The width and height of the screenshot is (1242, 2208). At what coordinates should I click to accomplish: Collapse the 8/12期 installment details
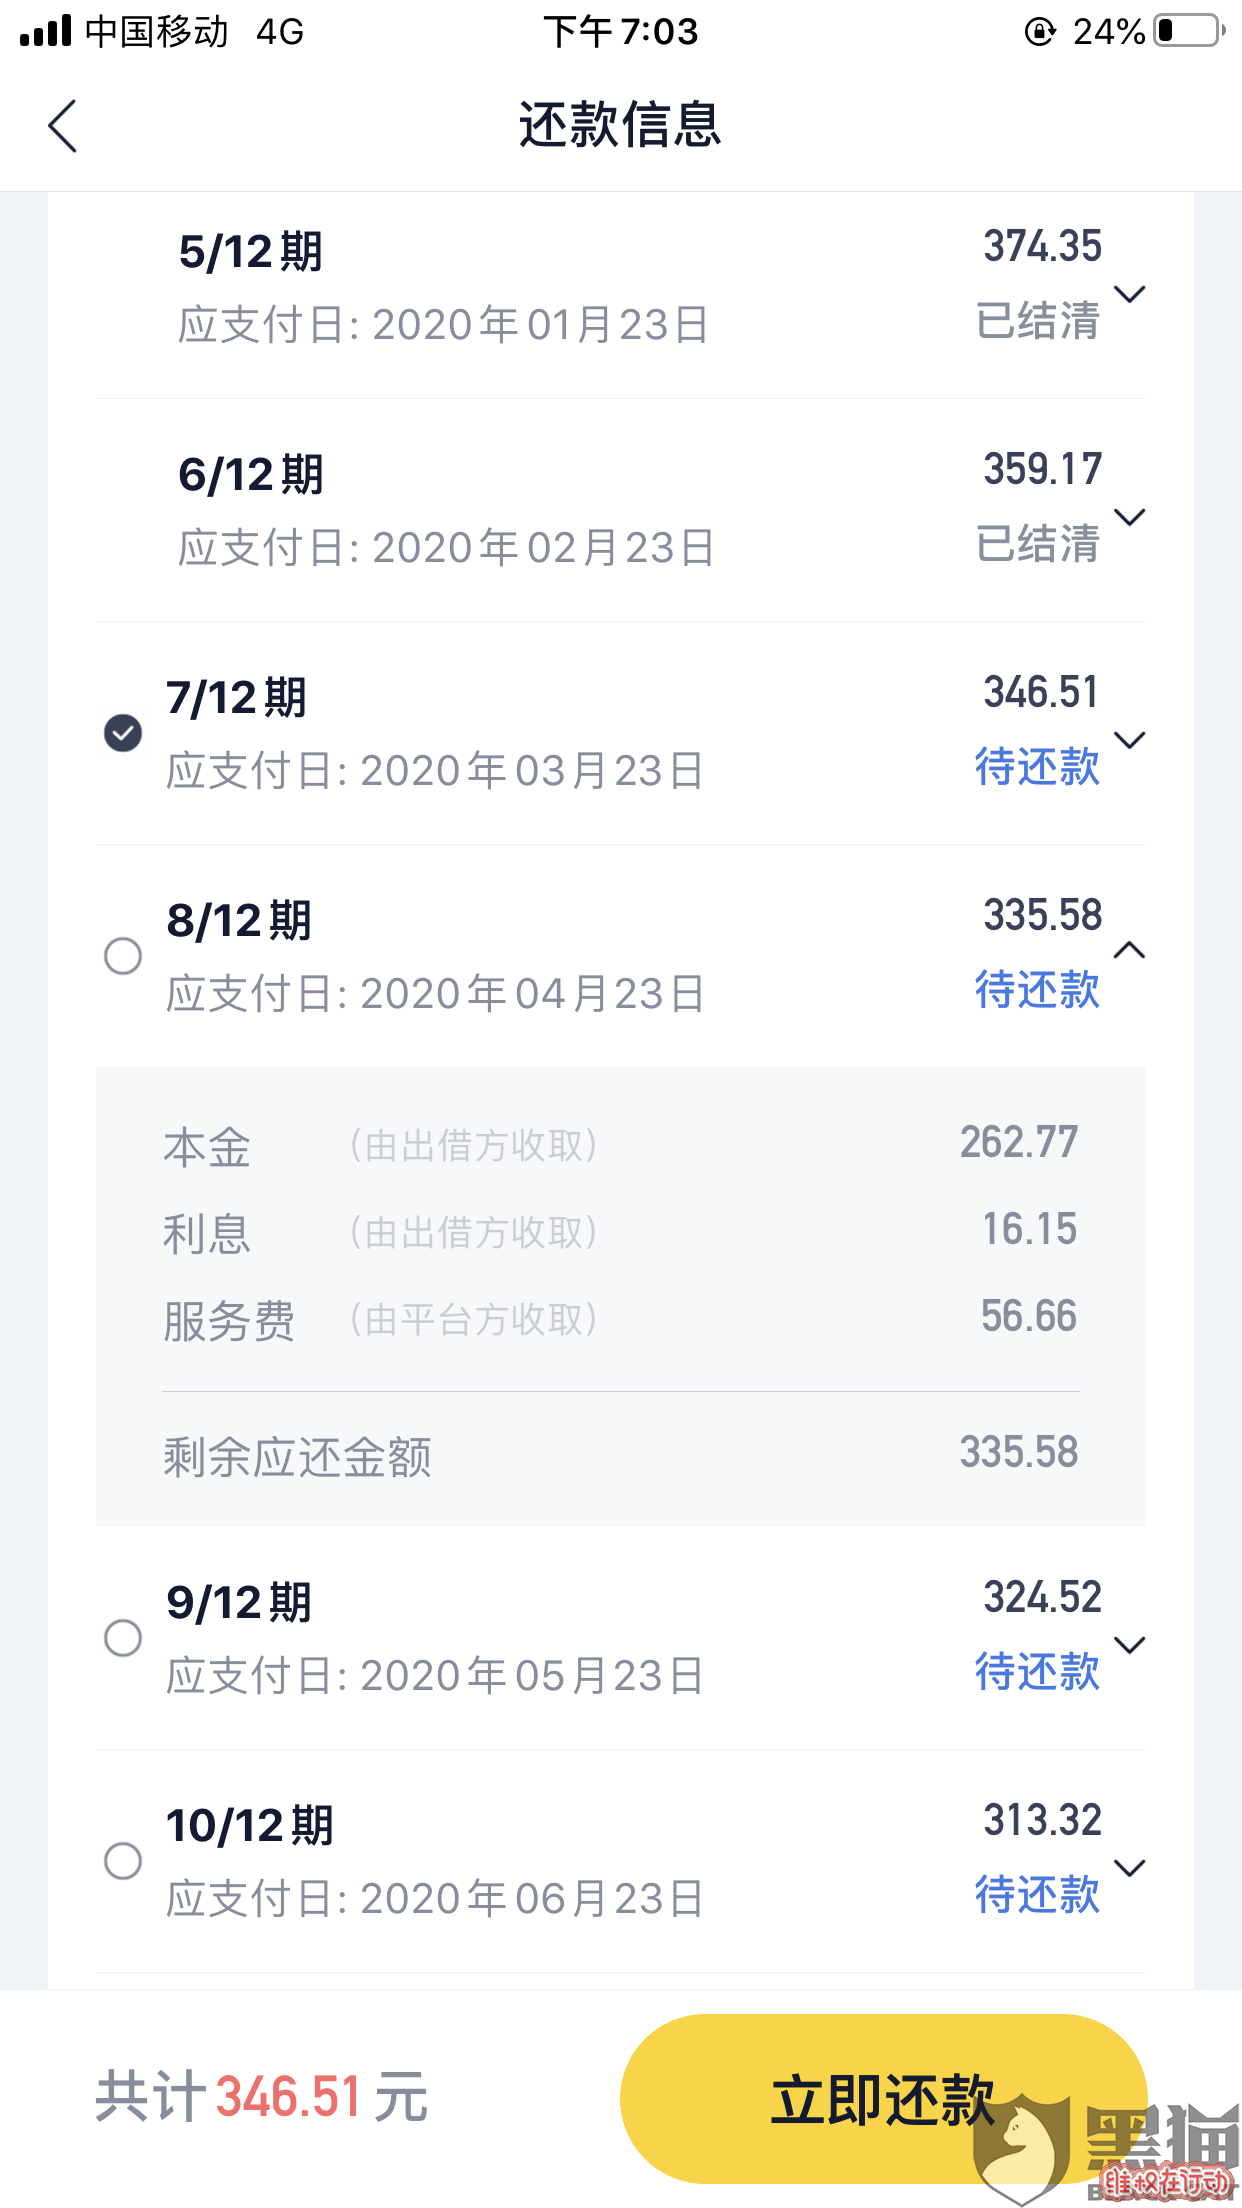pyautogui.click(x=1130, y=950)
